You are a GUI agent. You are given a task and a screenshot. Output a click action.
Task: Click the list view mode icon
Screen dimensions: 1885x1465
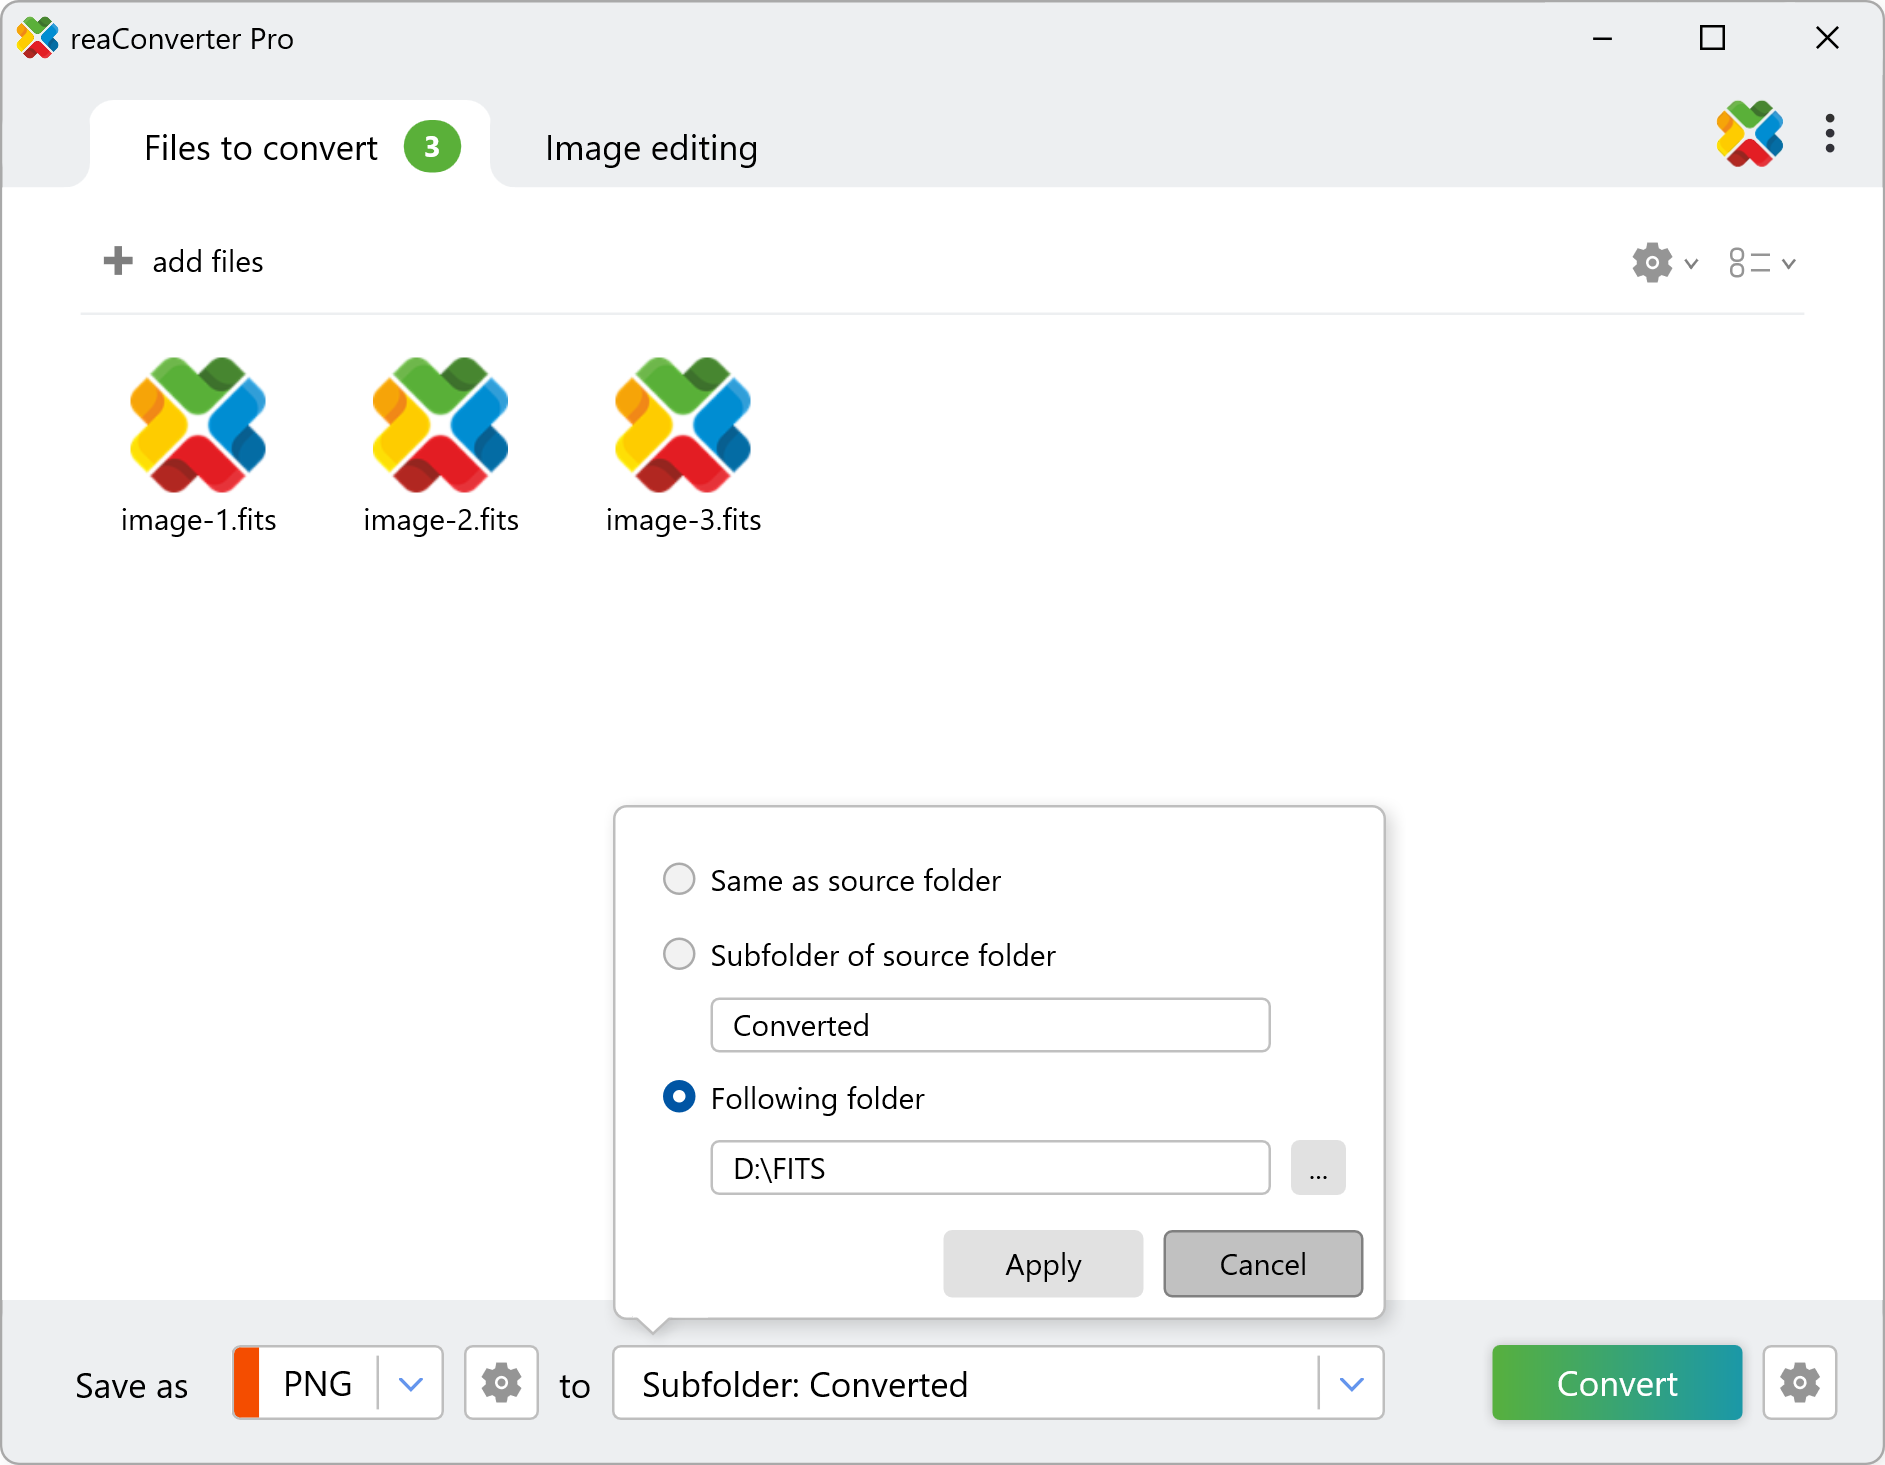coord(1750,263)
